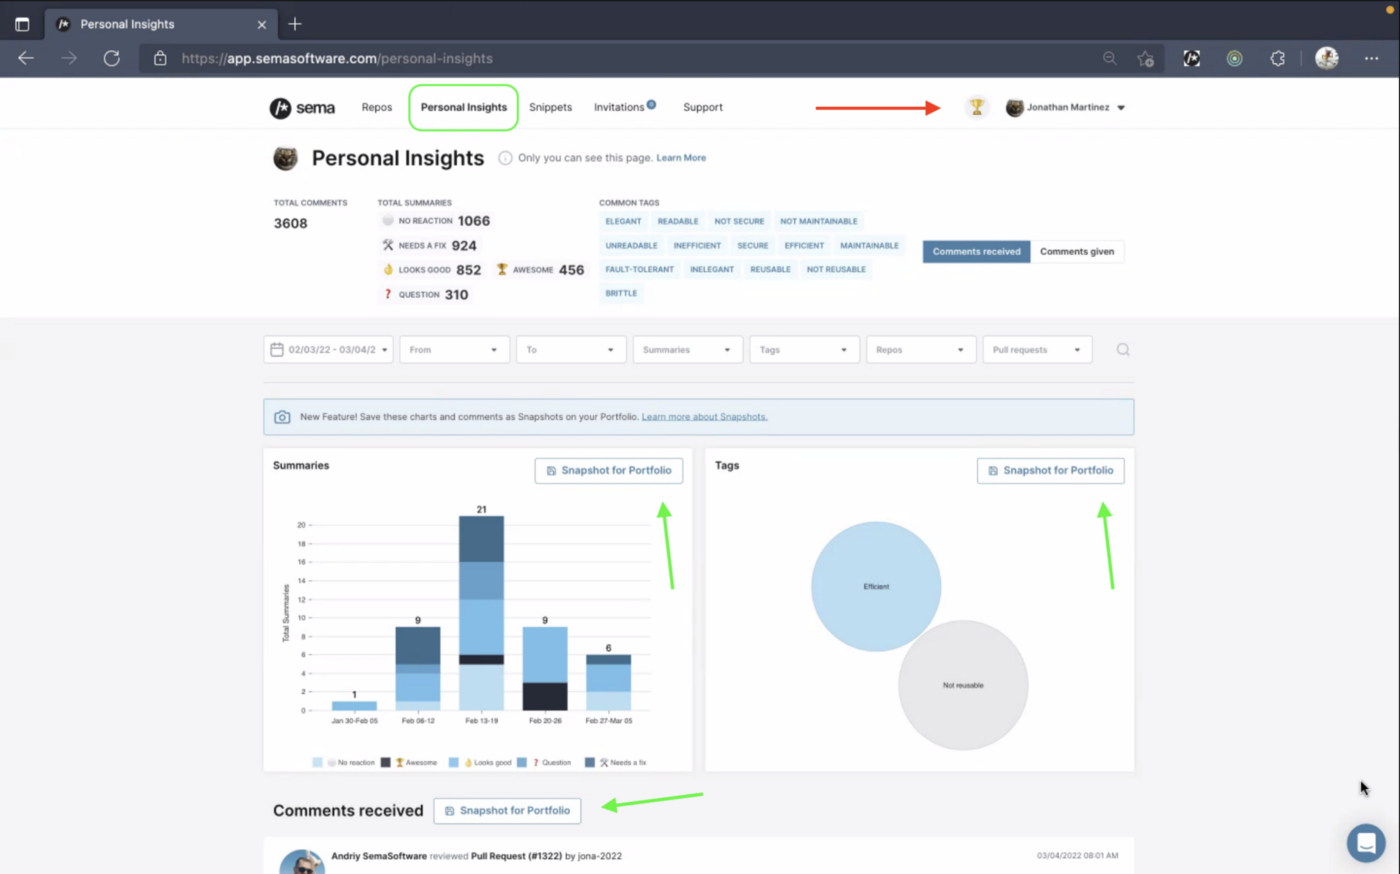This screenshot has width=1400, height=874.
Task: Go to the Snippets page
Action: (x=551, y=107)
